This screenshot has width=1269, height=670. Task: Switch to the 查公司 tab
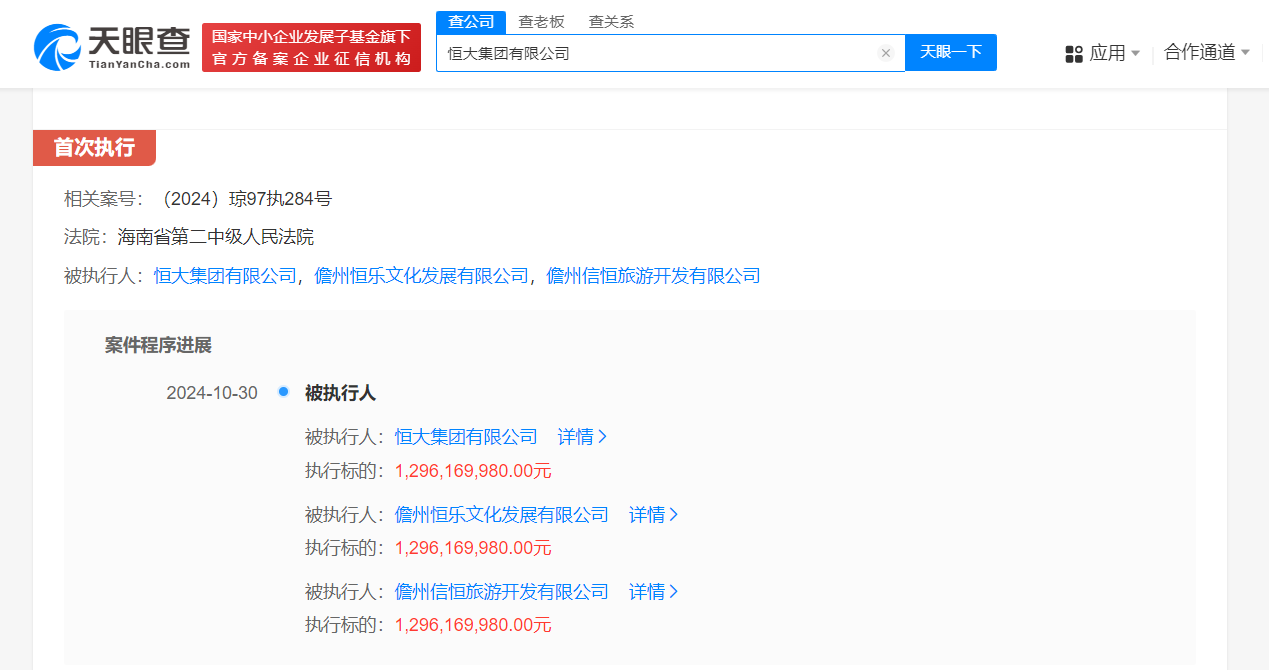[471, 21]
